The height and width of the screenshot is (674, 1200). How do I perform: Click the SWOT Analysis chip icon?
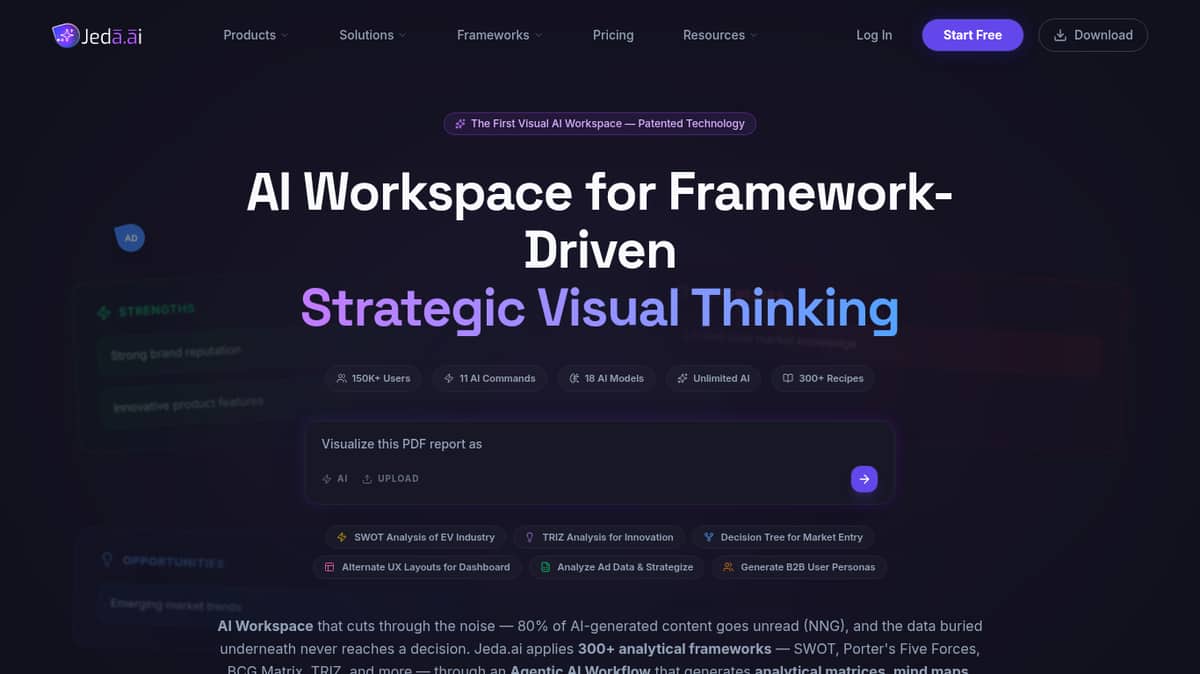coord(343,537)
